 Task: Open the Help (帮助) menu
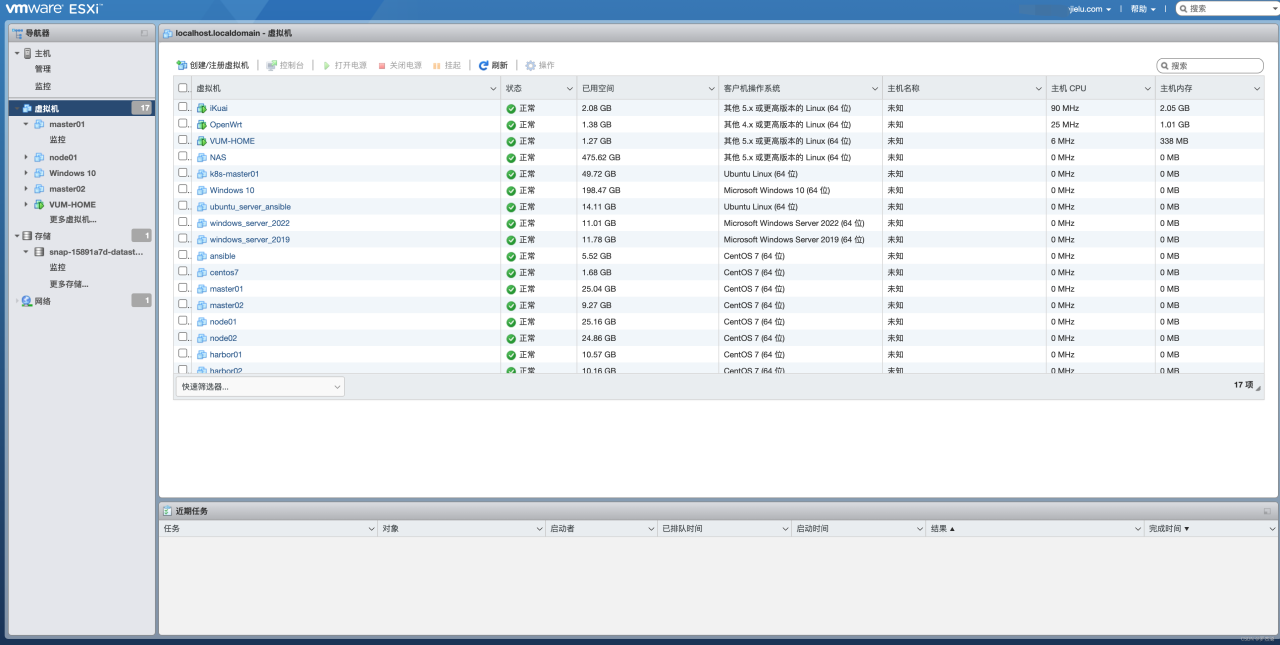pyautogui.click(x=1143, y=9)
